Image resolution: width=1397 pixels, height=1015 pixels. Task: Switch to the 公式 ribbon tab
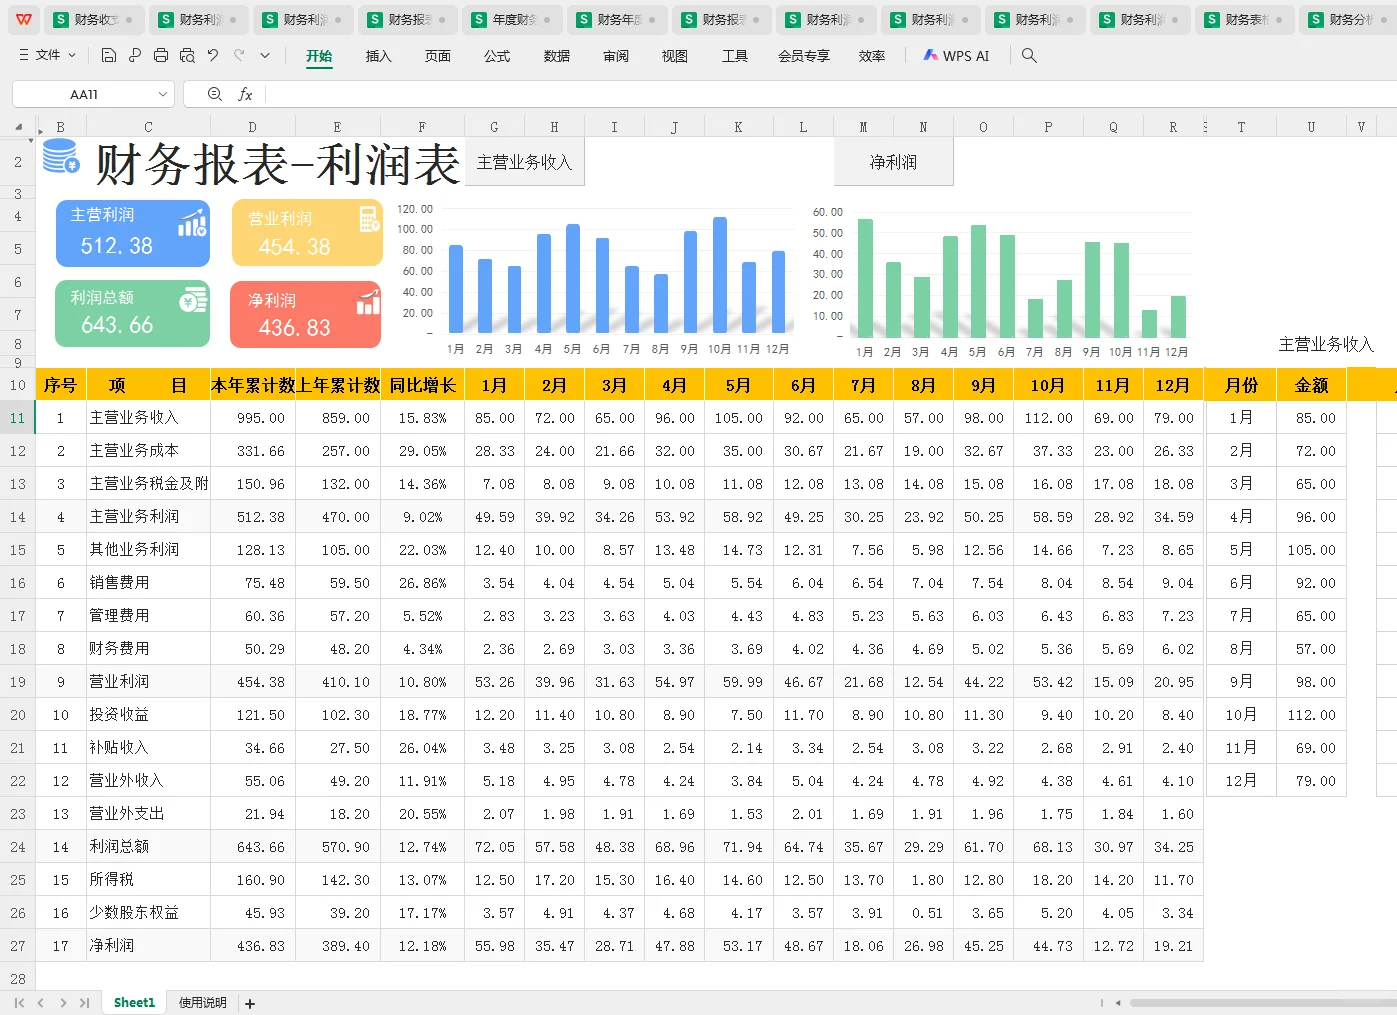[497, 56]
